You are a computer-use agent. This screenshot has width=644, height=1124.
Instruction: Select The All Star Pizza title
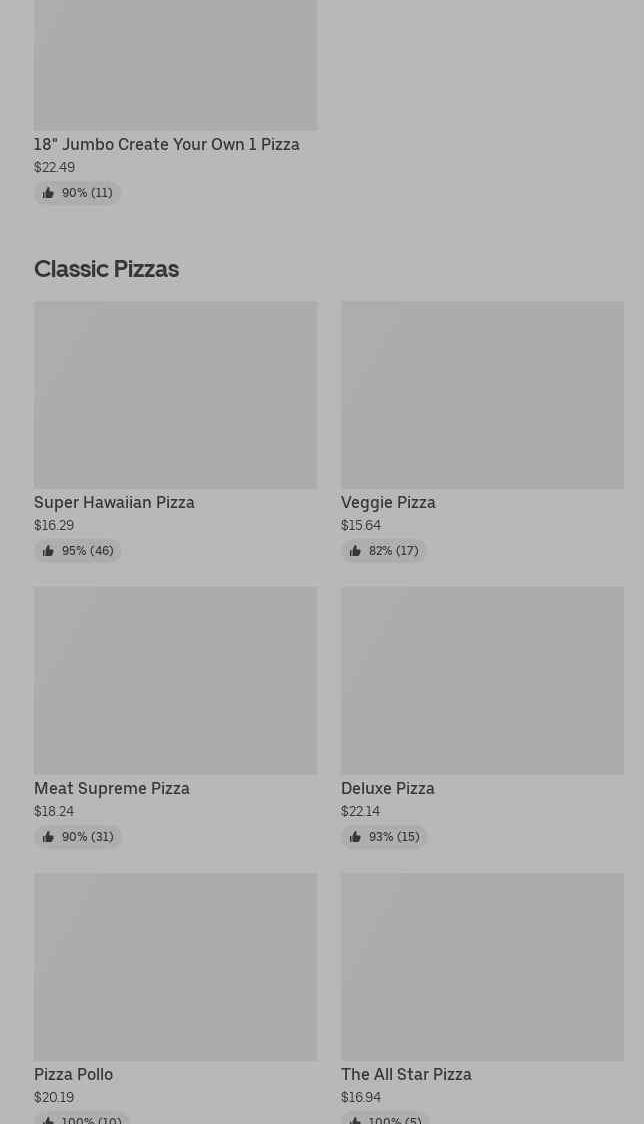pyautogui.click(x=406, y=1074)
